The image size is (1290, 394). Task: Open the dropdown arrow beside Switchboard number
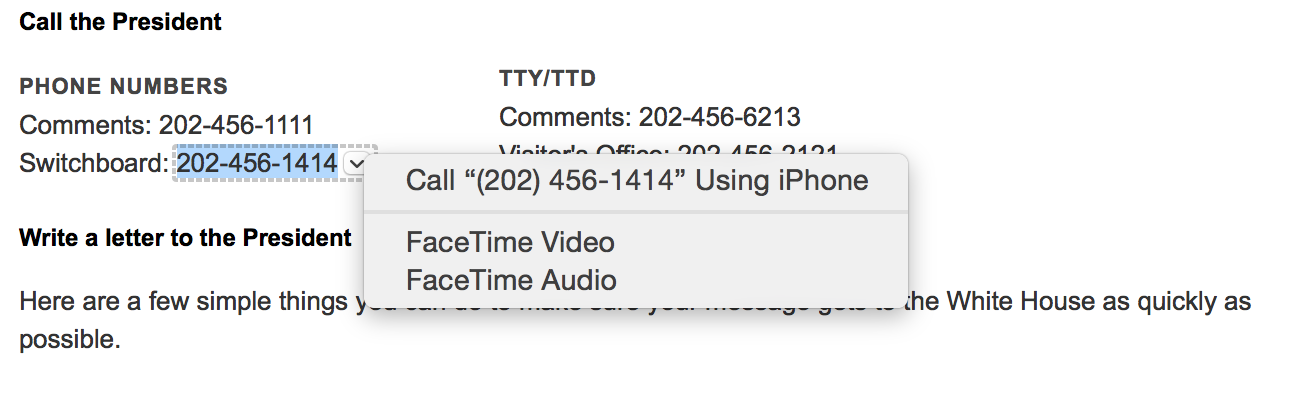(x=355, y=163)
